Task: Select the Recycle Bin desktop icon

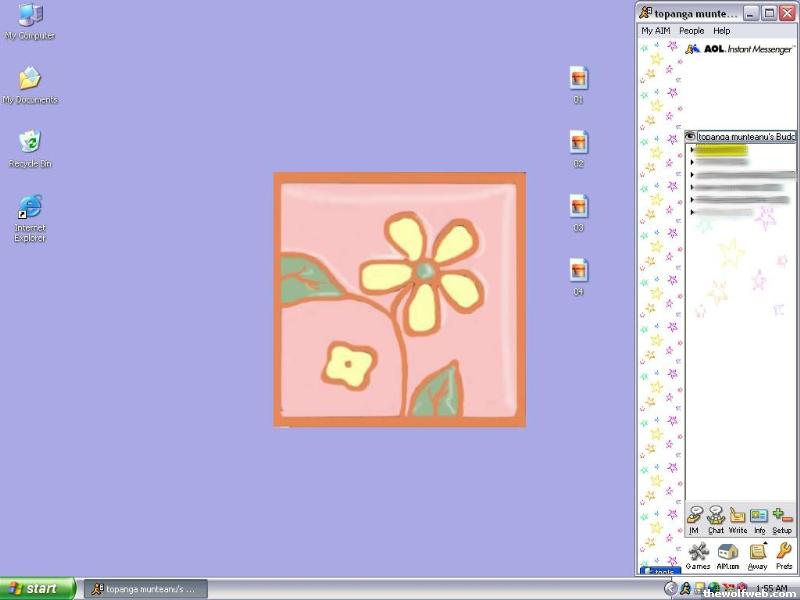Action: pyautogui.click(x=30, y=143)
